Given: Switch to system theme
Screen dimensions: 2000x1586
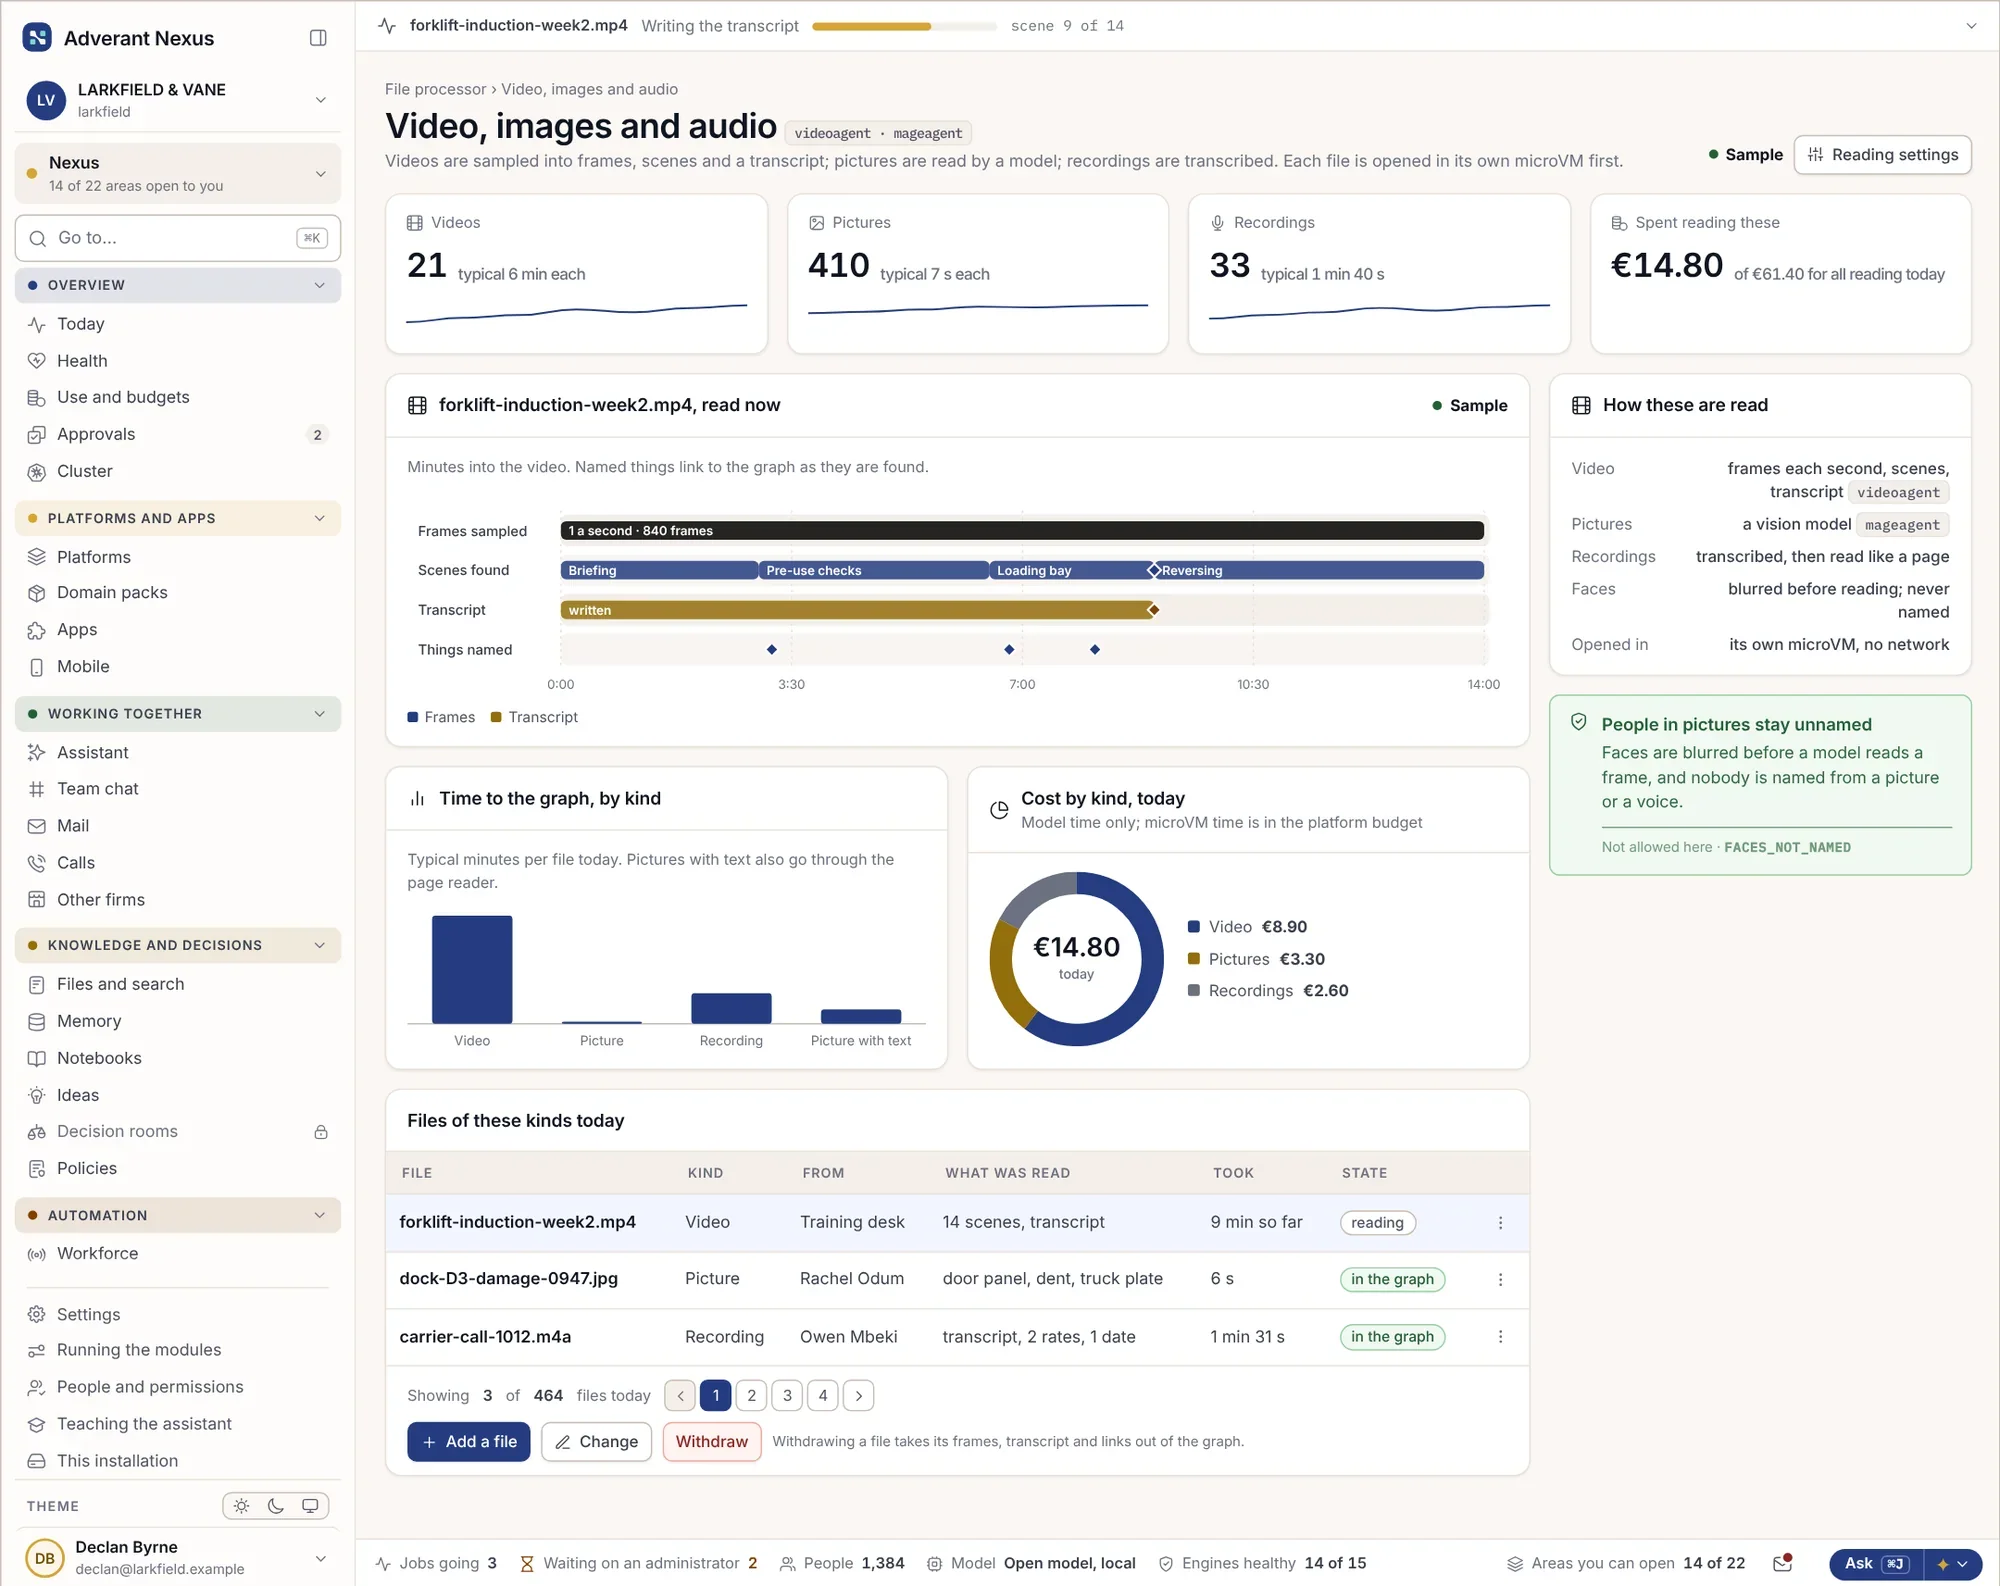Looking at the screenshot, I should tap(310, 1506).
